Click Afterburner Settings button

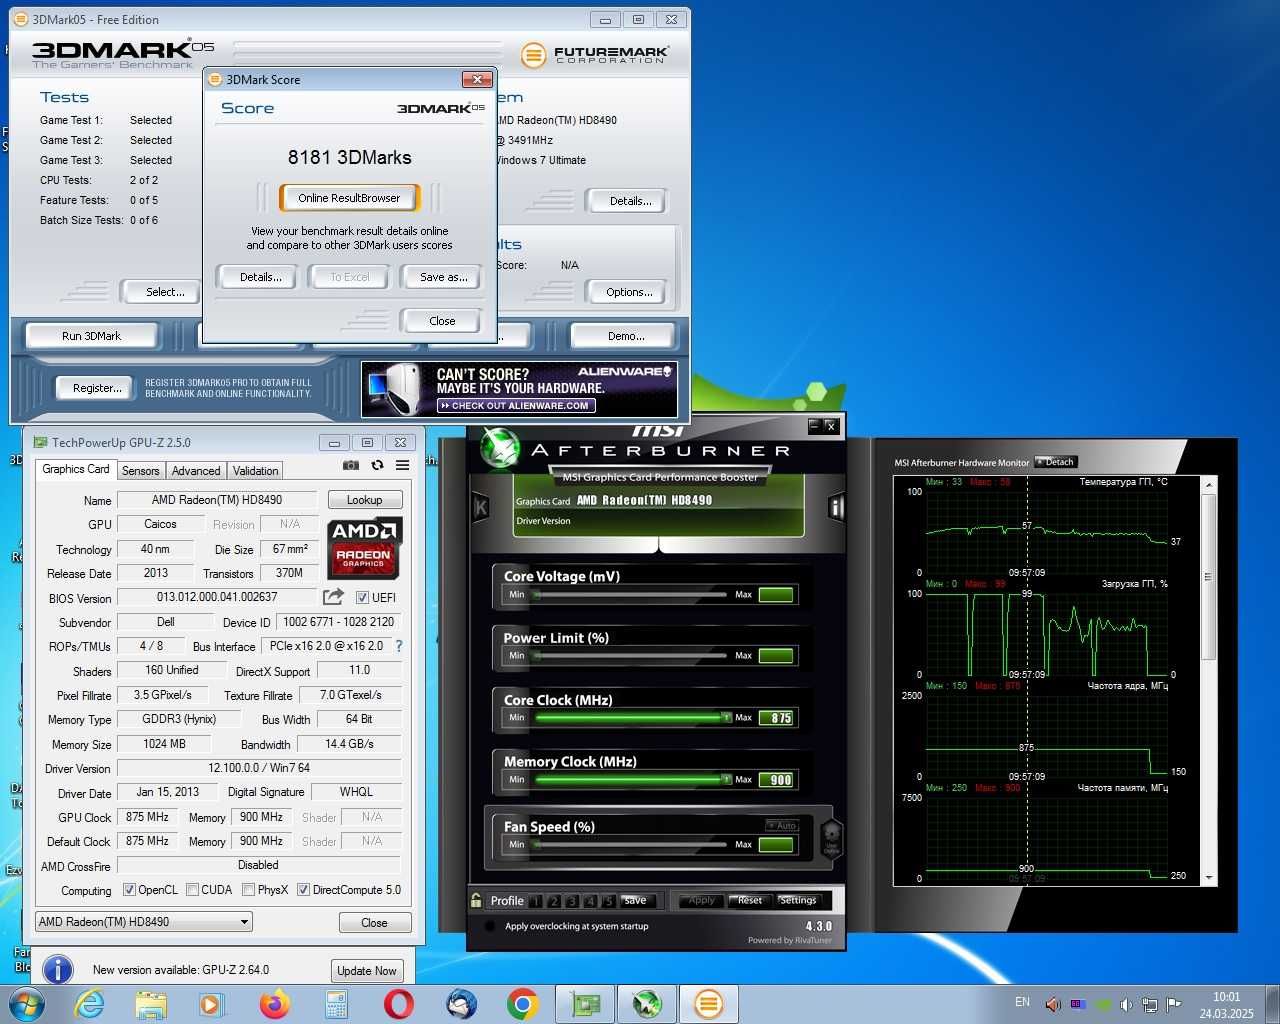click(798, 900)
